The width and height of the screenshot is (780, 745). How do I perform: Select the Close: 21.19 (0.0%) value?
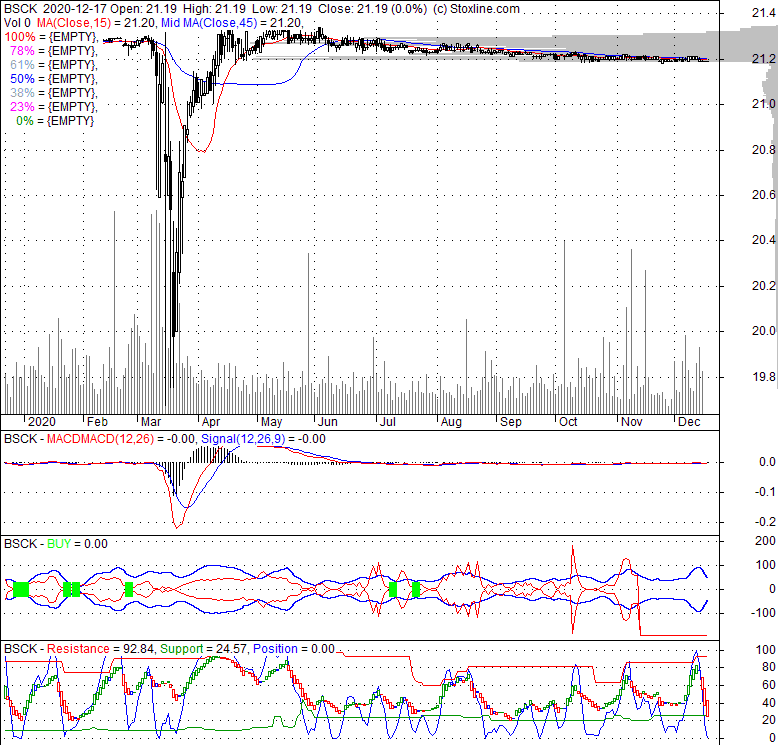click(x=373, y=9)
